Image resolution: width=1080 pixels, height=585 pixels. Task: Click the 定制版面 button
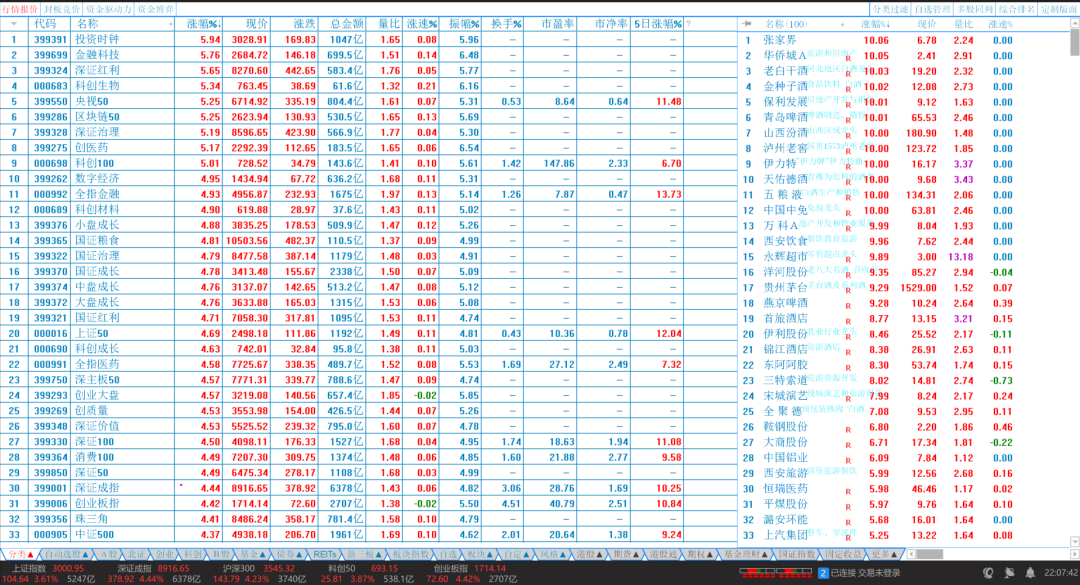coord(1058,10)
